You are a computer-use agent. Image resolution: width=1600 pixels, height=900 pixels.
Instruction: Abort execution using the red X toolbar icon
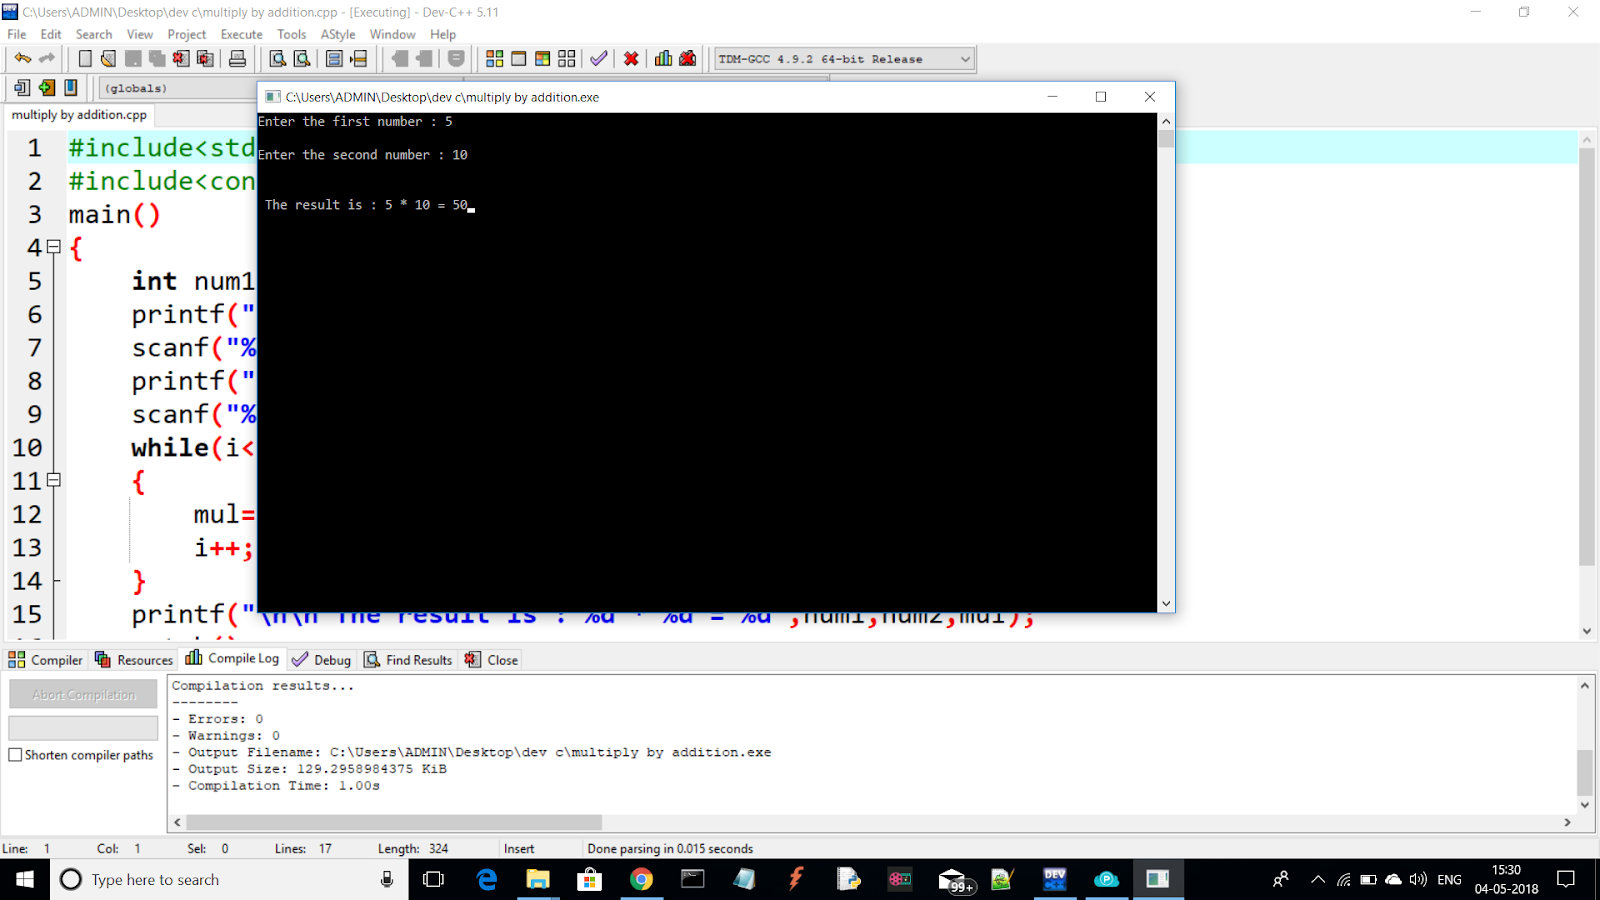pos(631,58)
